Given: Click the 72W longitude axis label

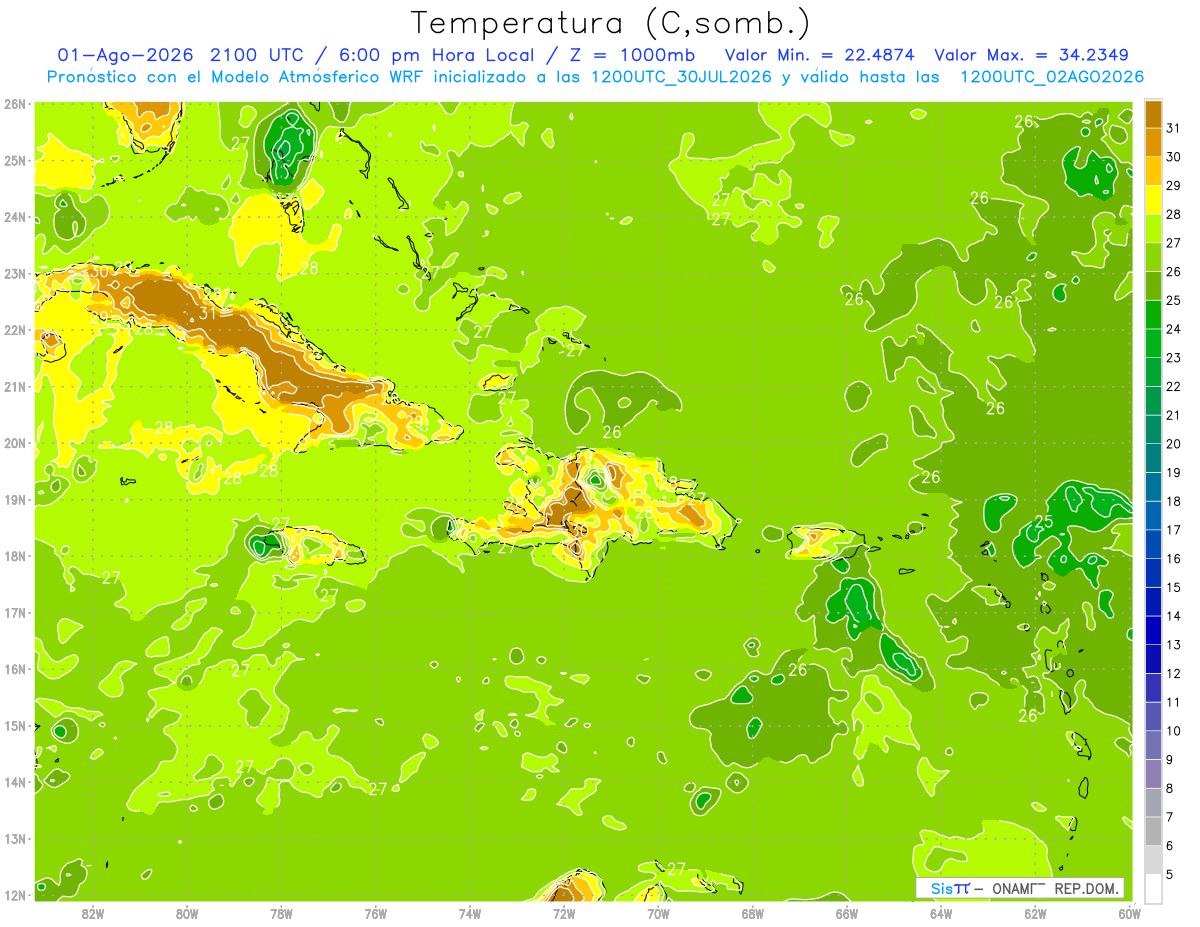Looking at the screenshot, I should pyautogui.click(x=564, y=913).
